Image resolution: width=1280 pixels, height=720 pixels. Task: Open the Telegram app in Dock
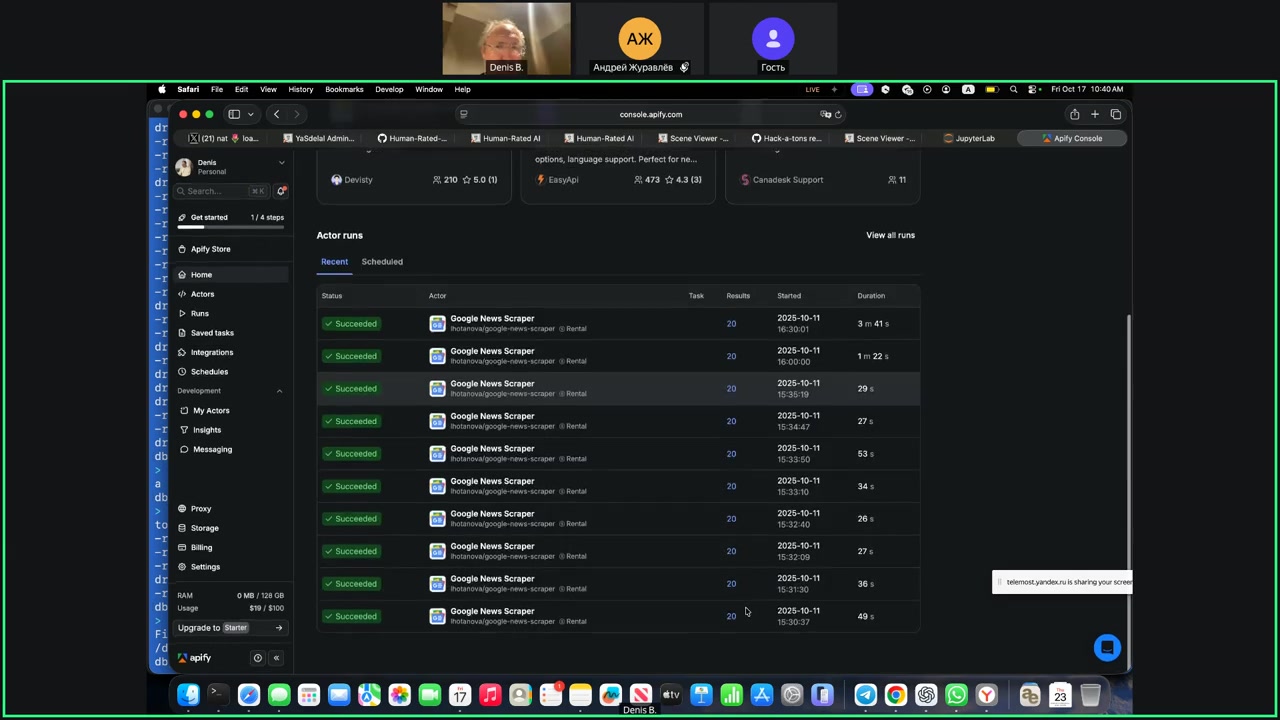[866, 695]
